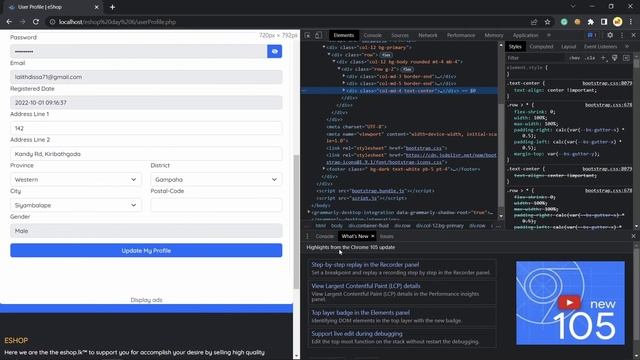Click the Styles filter input
Viewport: 640px width, 360px height.
coord(536,58)
